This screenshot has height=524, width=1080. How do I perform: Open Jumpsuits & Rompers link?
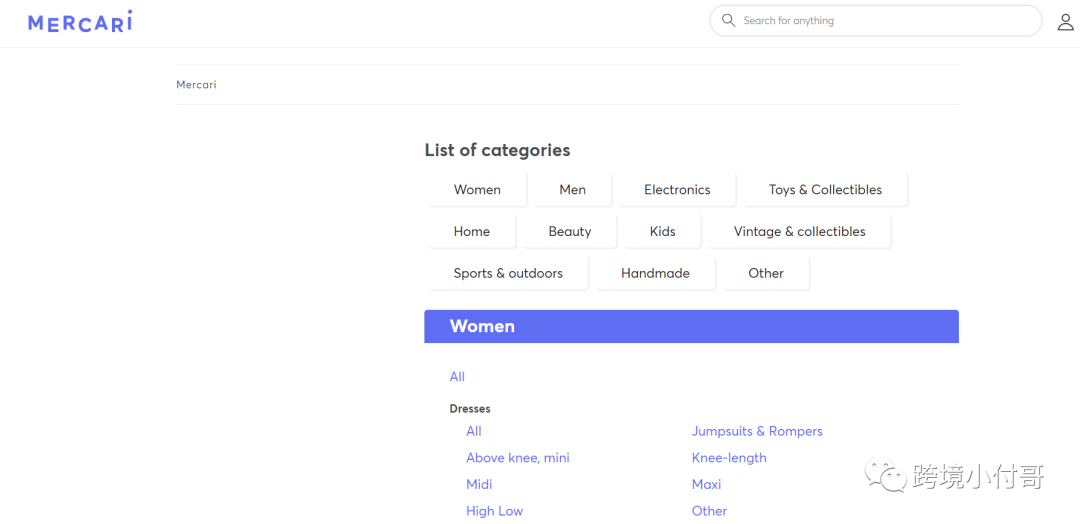pos(757,431)
